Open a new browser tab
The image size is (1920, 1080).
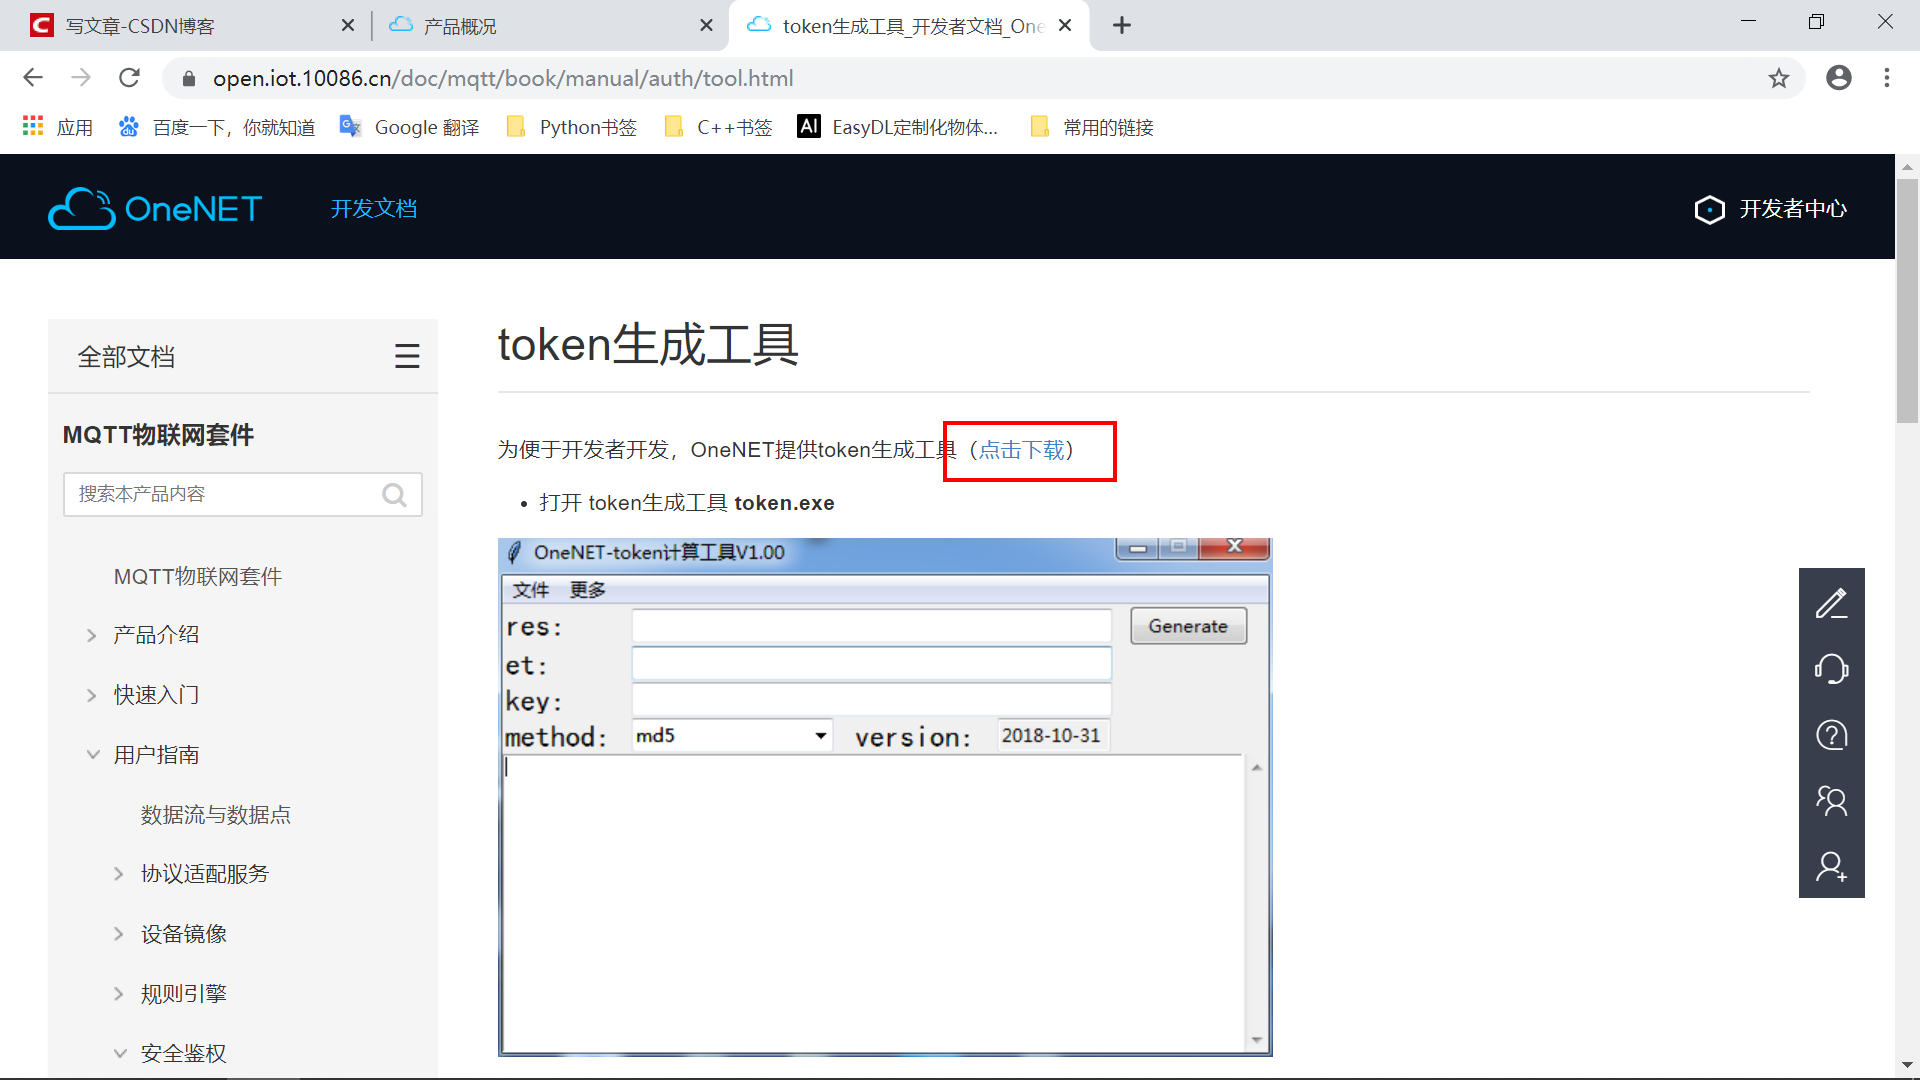tap(1122, 26)
